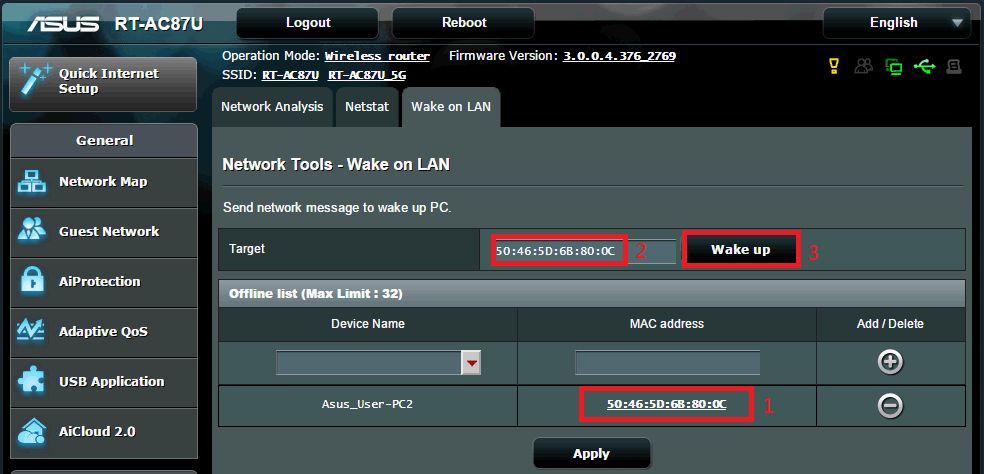Click the guest network users status icon
984x474 pixels.
pos(863,67)
